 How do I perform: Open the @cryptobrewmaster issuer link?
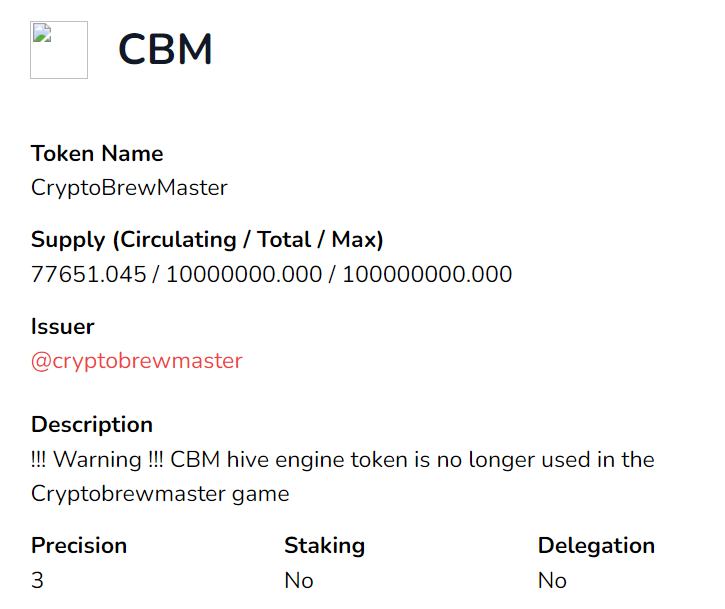tap(136, 361)
